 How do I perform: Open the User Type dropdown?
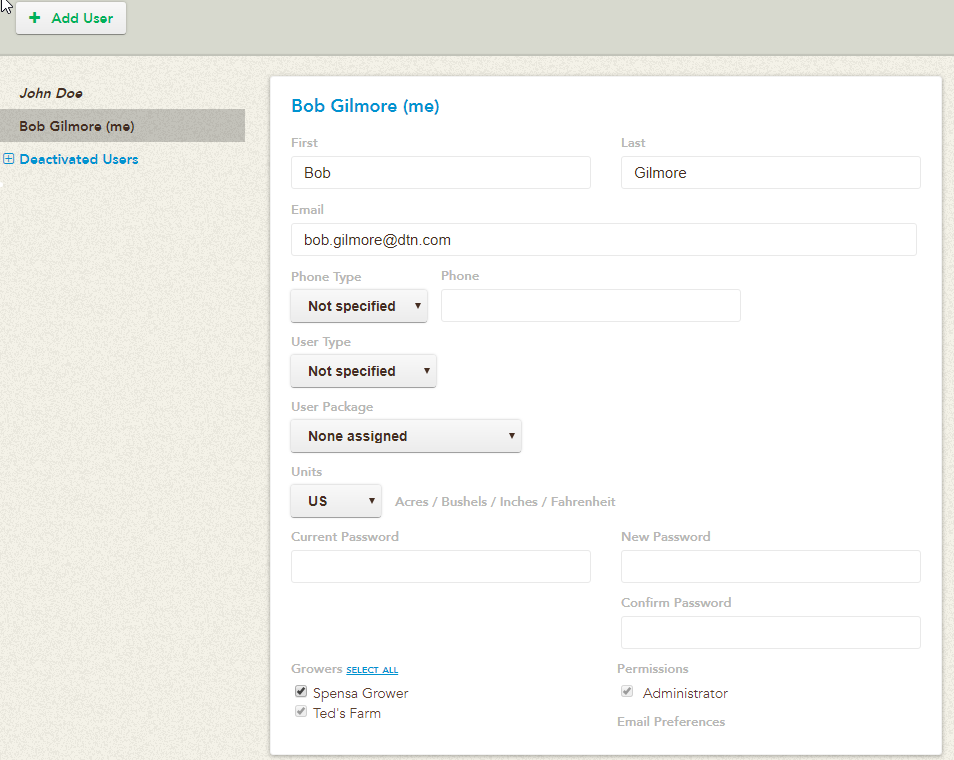click(363, 371)
